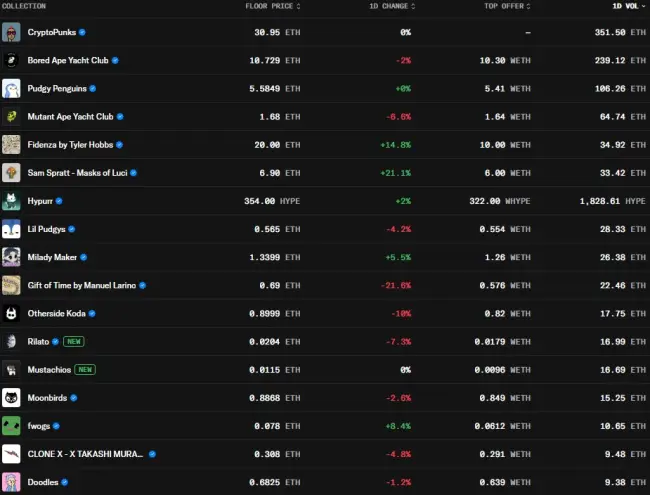This screenshot has height=495, width=650.
Task: Click the verified badge next to Moonbirds
Action: pos(74,398)
